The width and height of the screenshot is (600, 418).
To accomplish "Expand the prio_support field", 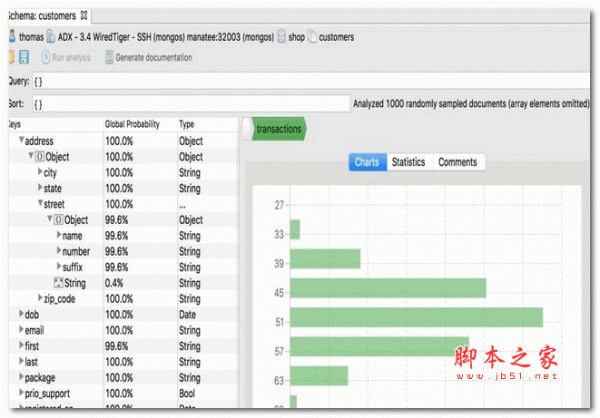I will point(21,393).
